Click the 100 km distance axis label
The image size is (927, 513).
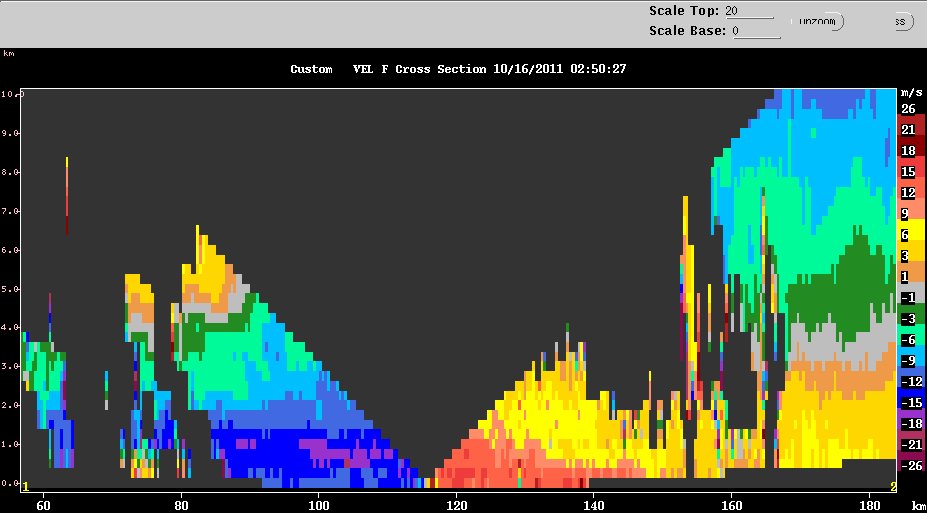(319, 505)
